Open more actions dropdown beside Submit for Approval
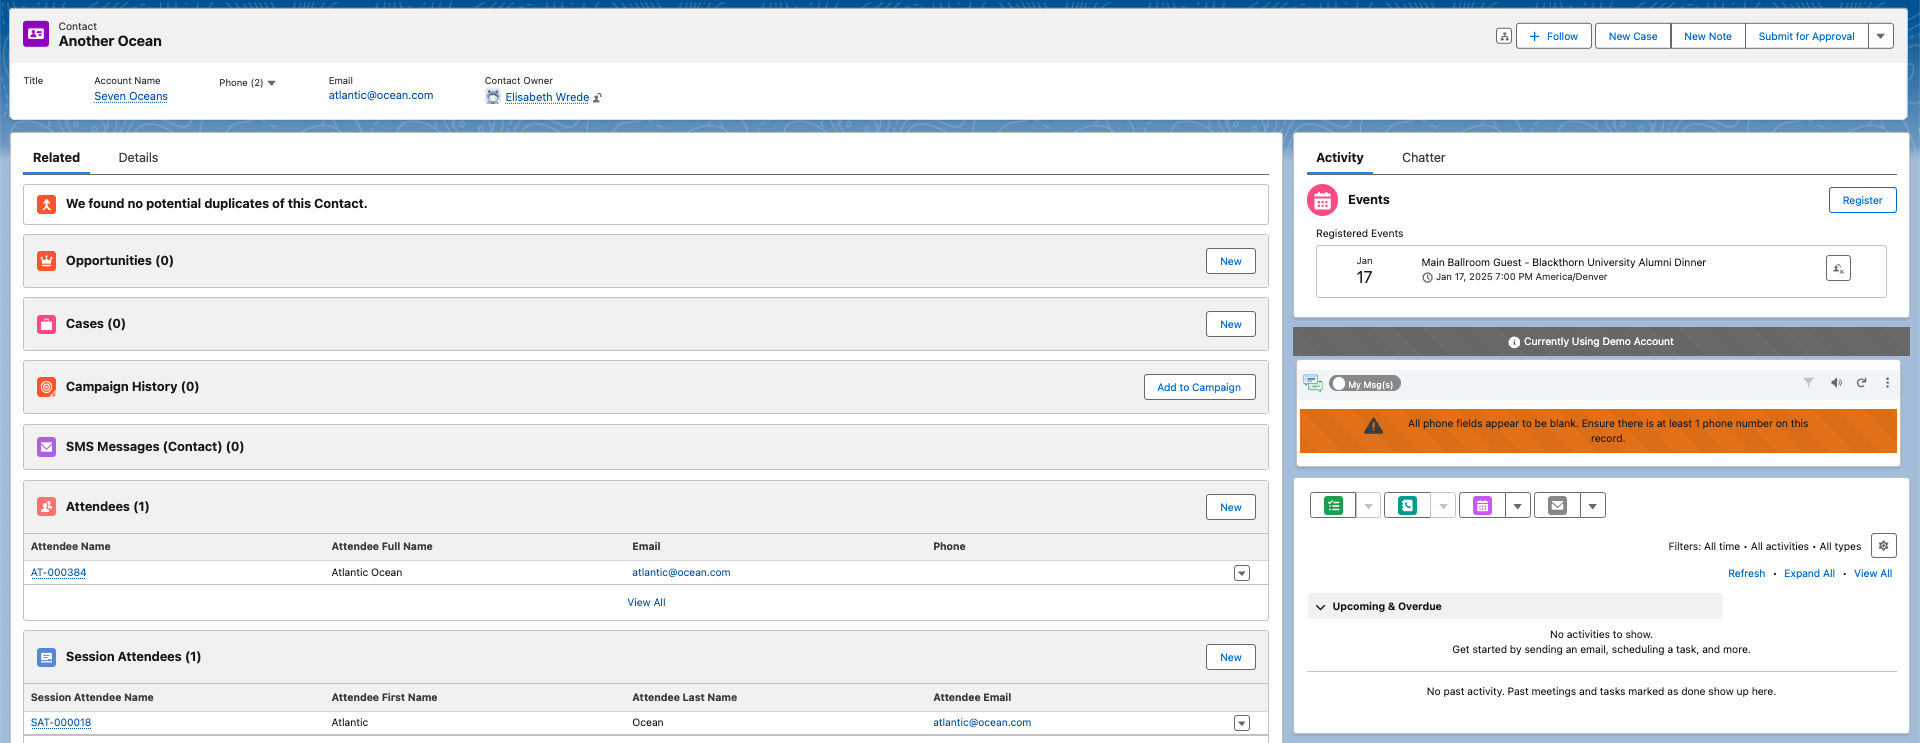 [1880, 36]
